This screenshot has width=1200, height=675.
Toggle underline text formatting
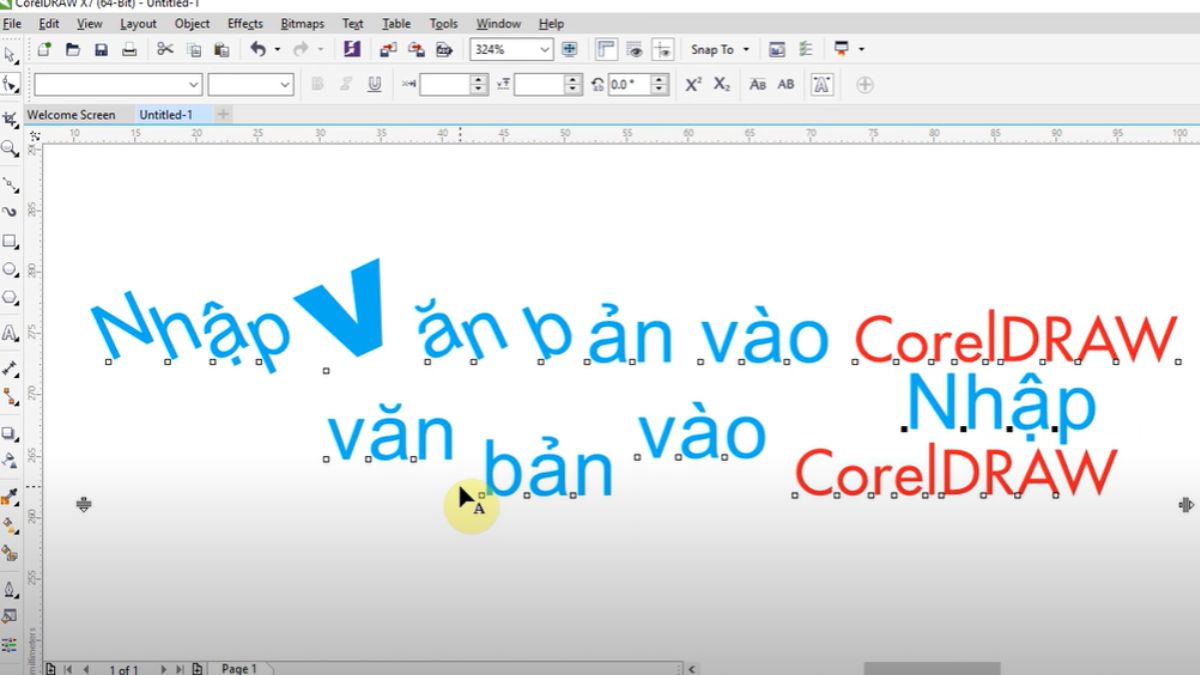tap(374, 85)
